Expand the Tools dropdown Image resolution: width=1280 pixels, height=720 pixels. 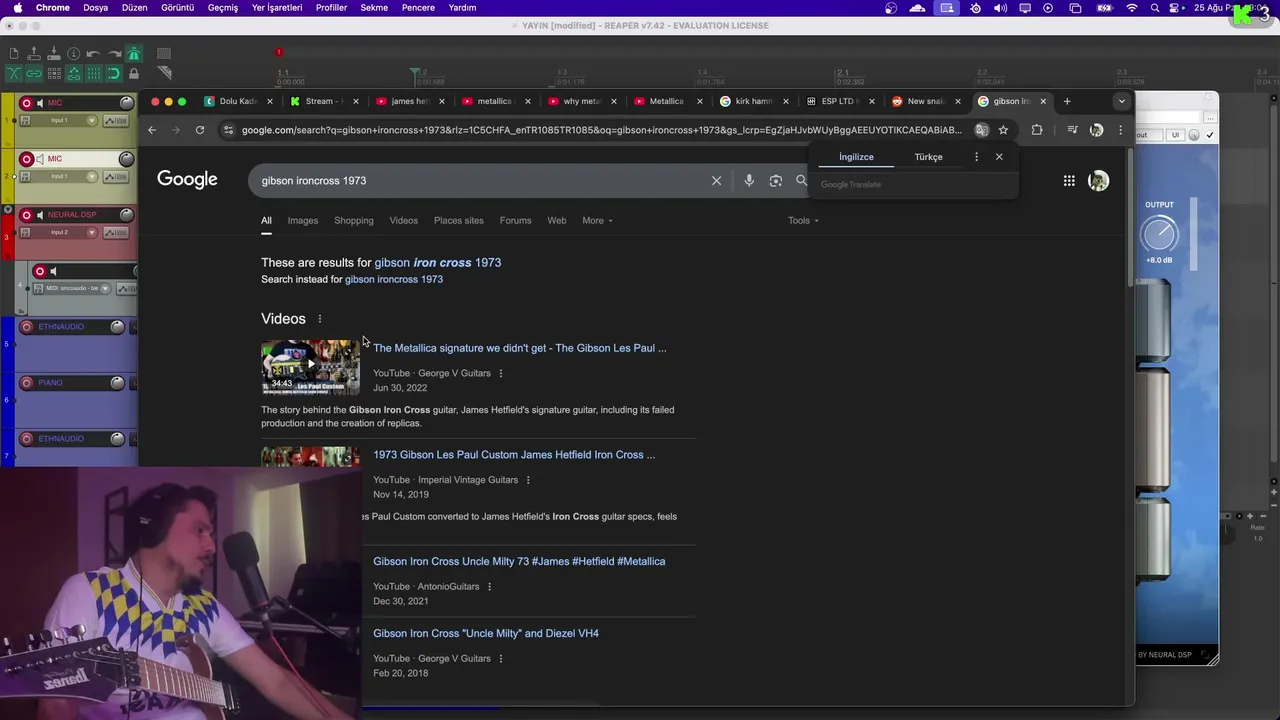click(x=803, y=221)
